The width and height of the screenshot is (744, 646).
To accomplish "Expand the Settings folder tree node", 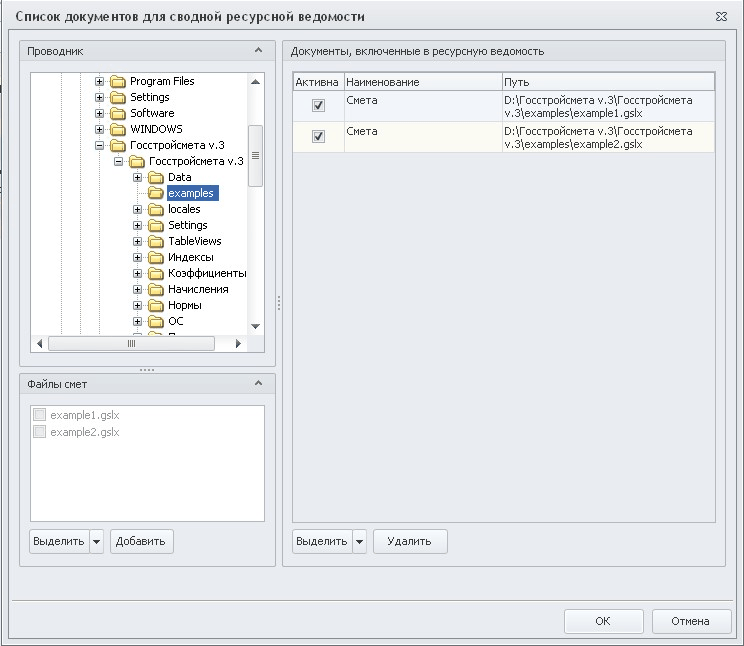I will [x=100, y=97].
